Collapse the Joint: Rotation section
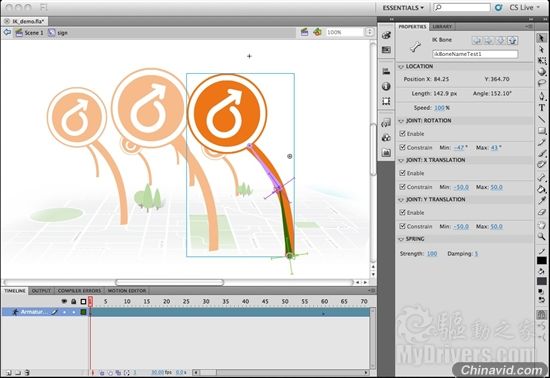Screen dimensions: 550x378 pyautogui.click(x=401, y=121)
